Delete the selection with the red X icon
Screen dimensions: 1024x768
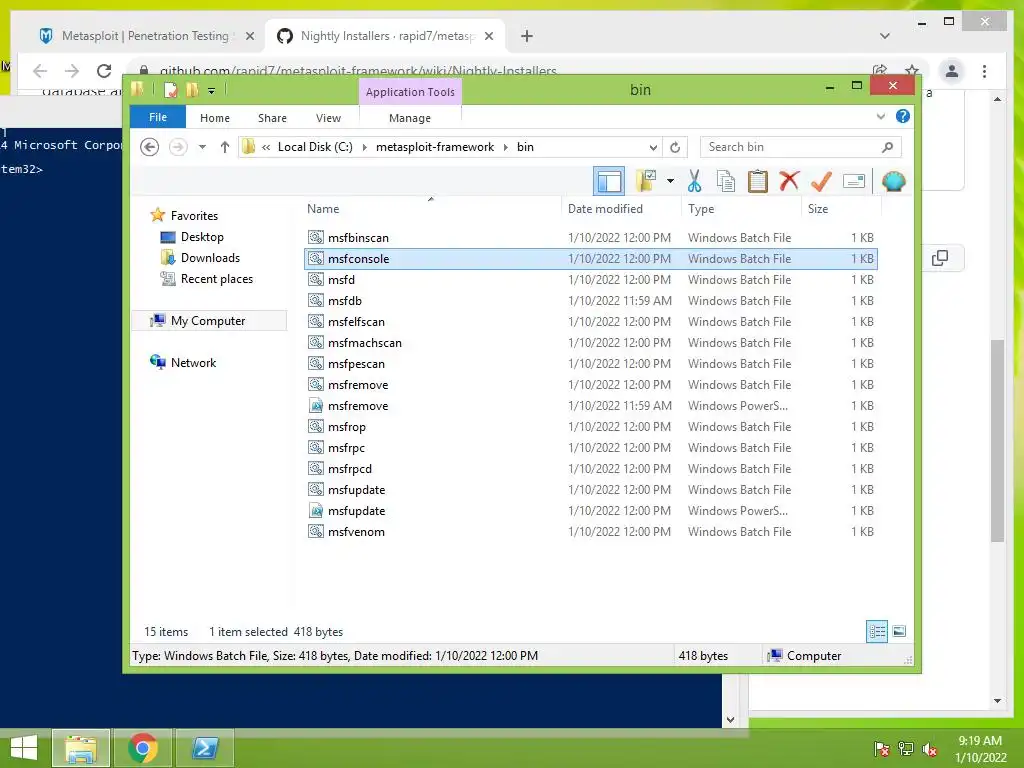789,181
